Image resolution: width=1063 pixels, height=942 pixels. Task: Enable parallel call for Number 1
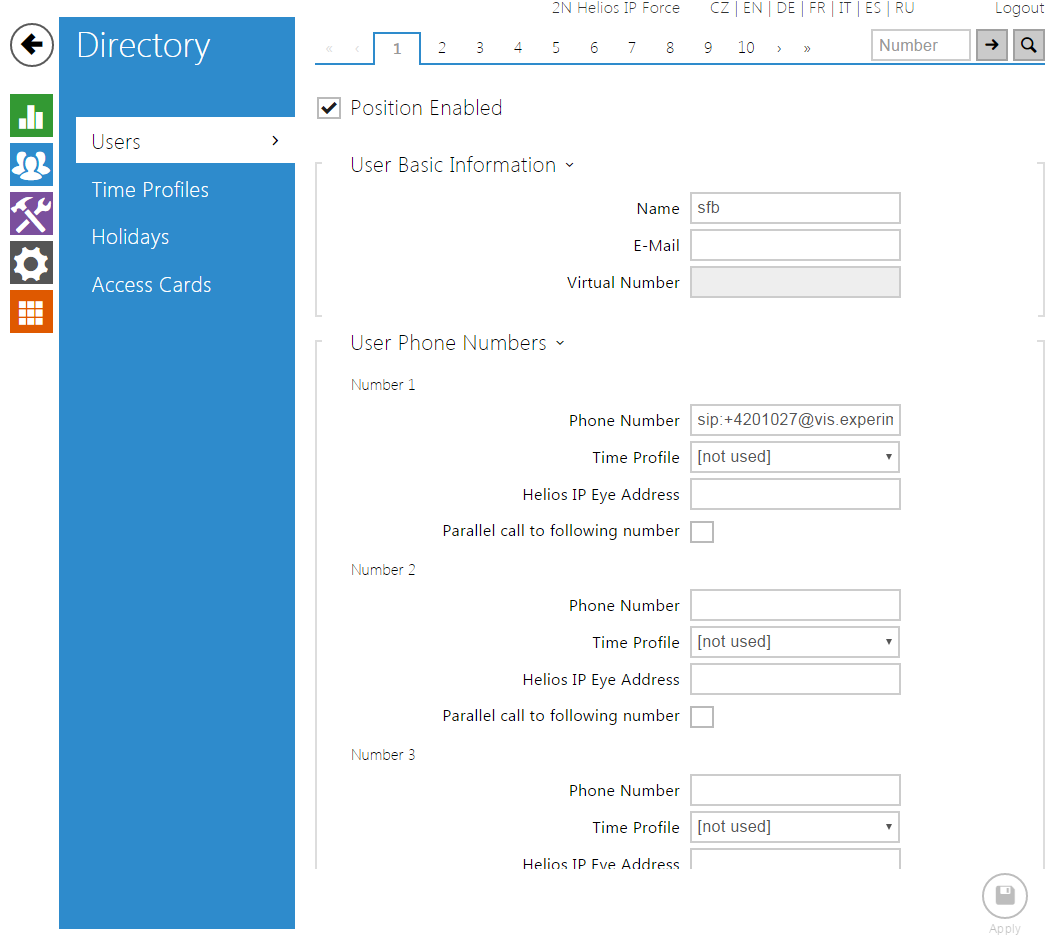pyautogui.click(x=702, y=532)
